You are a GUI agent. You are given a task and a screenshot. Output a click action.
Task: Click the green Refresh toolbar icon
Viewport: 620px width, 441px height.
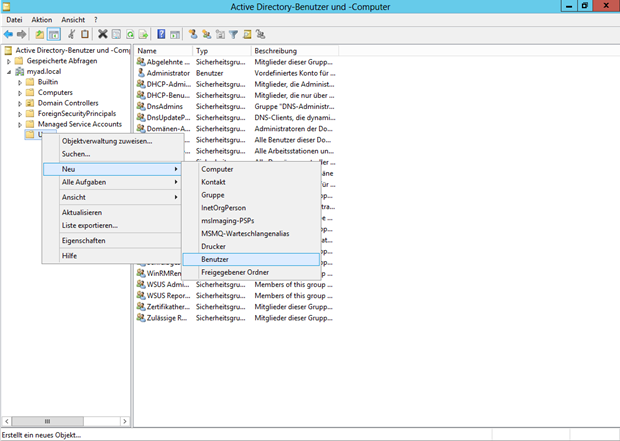[131, 34]
